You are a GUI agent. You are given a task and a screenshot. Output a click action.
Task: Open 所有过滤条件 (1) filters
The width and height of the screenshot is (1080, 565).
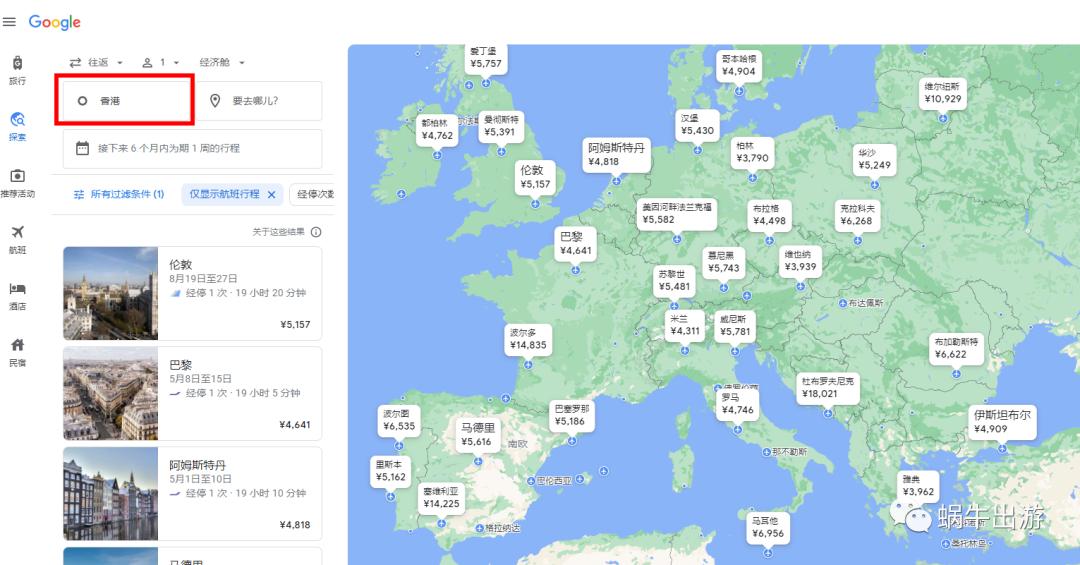coord(119,194)
